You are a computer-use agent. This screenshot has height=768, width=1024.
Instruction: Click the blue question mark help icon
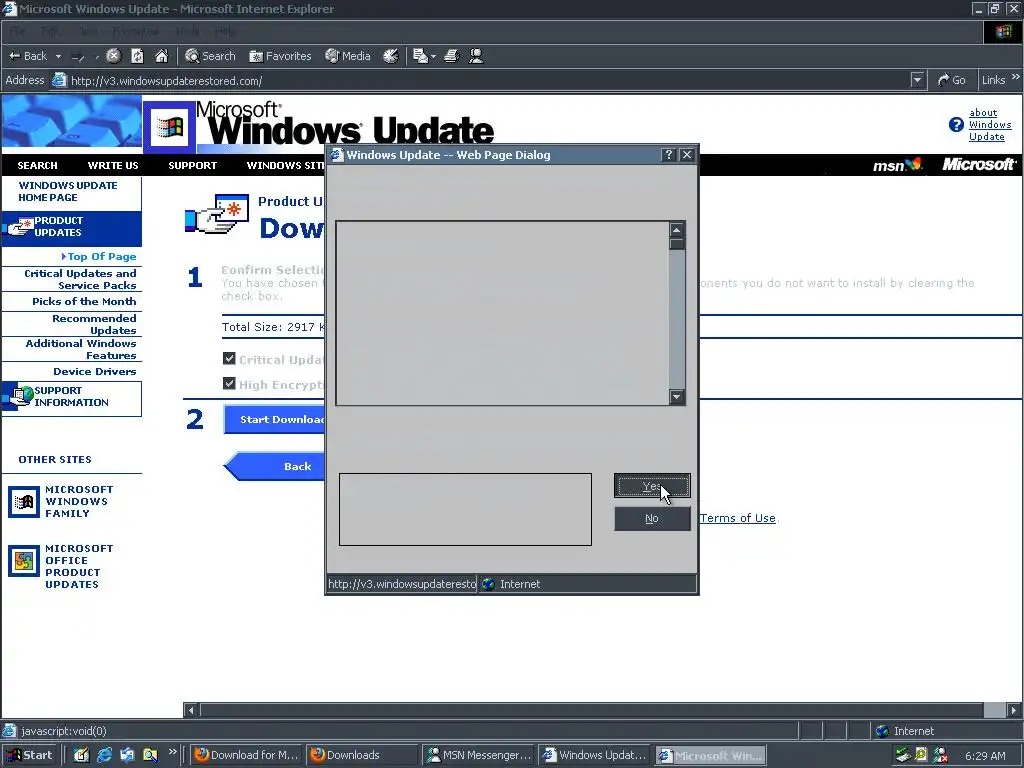[x=956, y=125]
